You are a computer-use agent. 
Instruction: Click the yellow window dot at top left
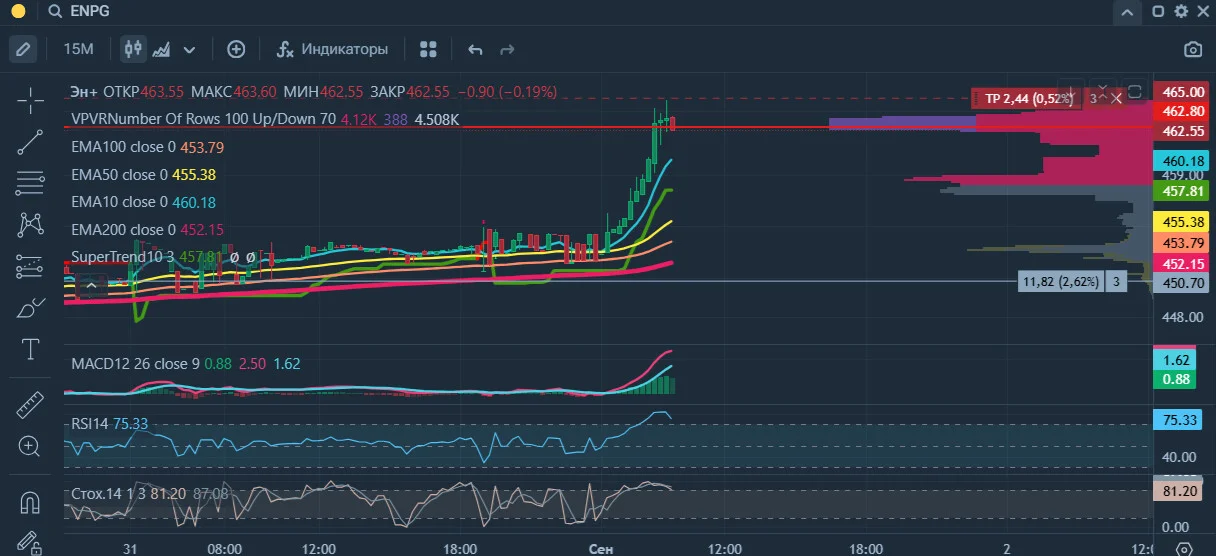17,11
